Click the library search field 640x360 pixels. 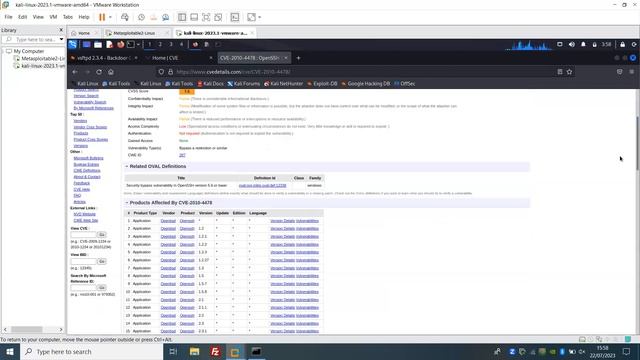(x=32, y=40)
